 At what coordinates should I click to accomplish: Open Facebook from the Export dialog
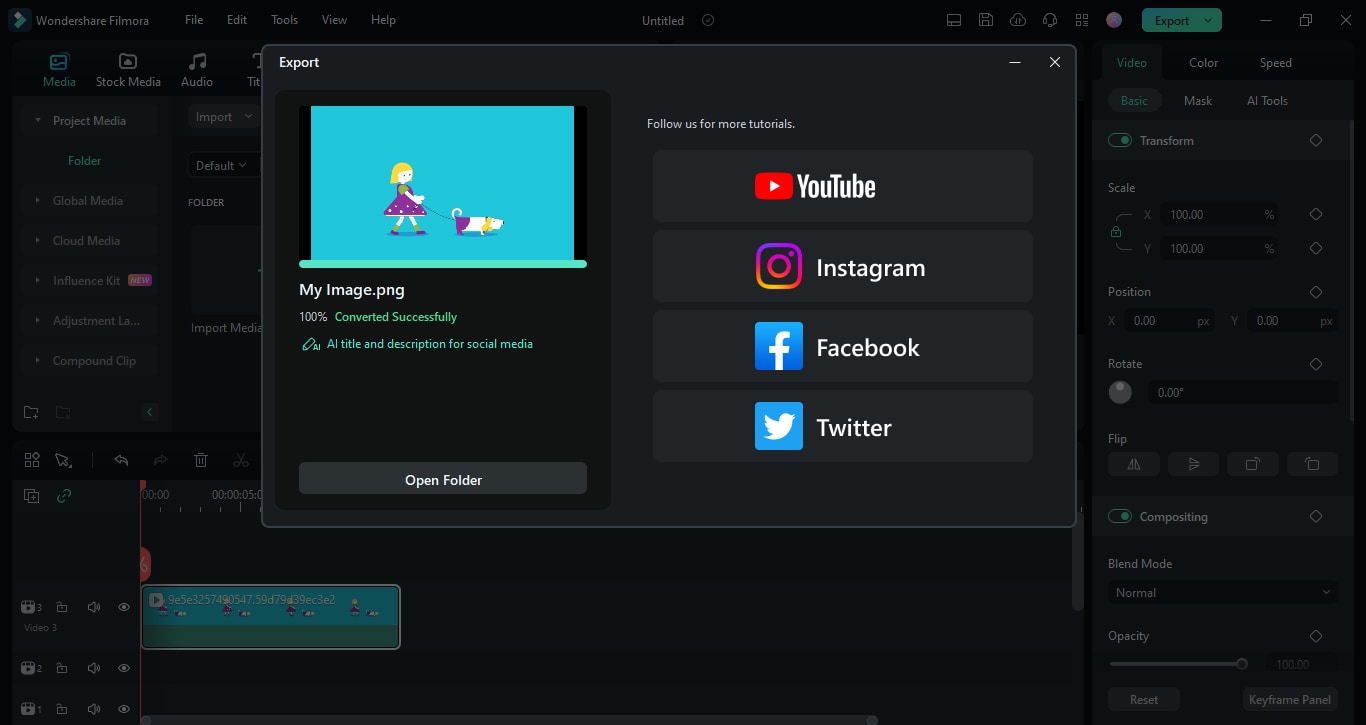pos(842,347)
